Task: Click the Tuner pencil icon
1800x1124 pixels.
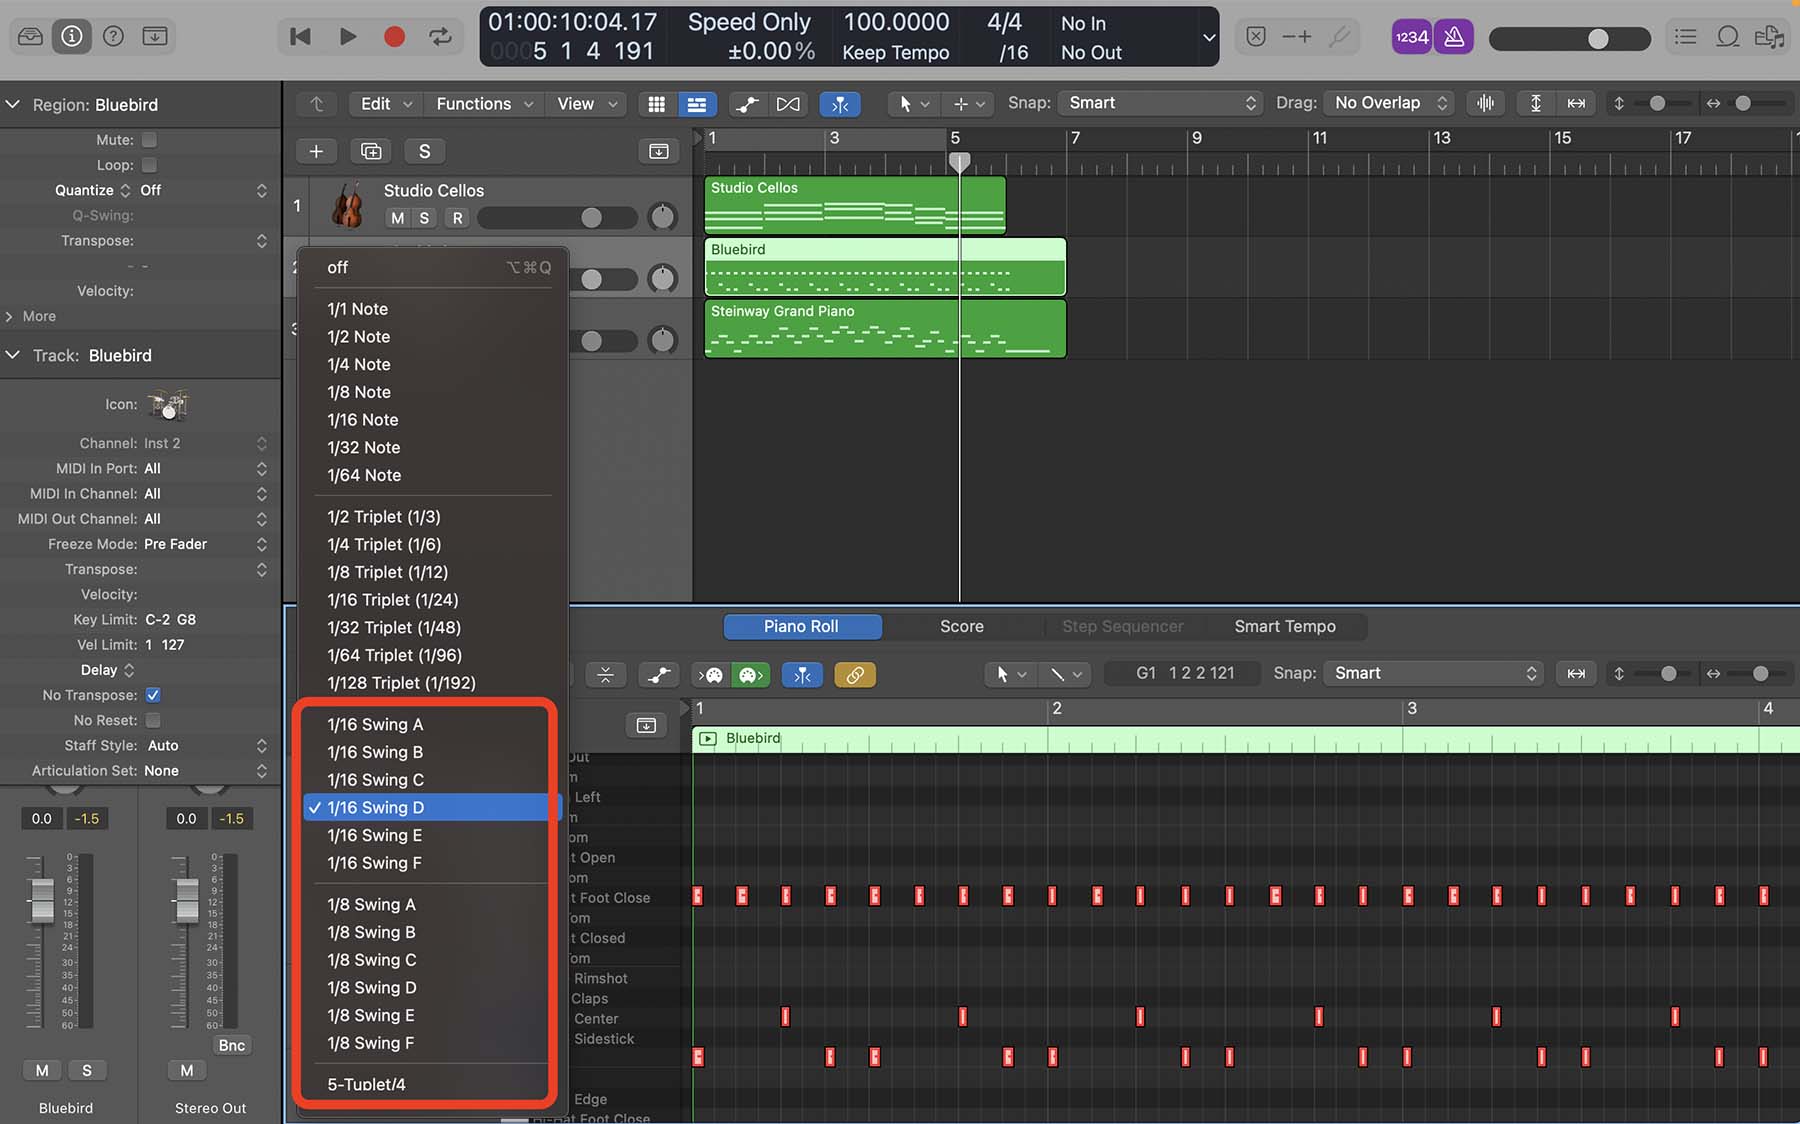Action: pos(1340,37)
